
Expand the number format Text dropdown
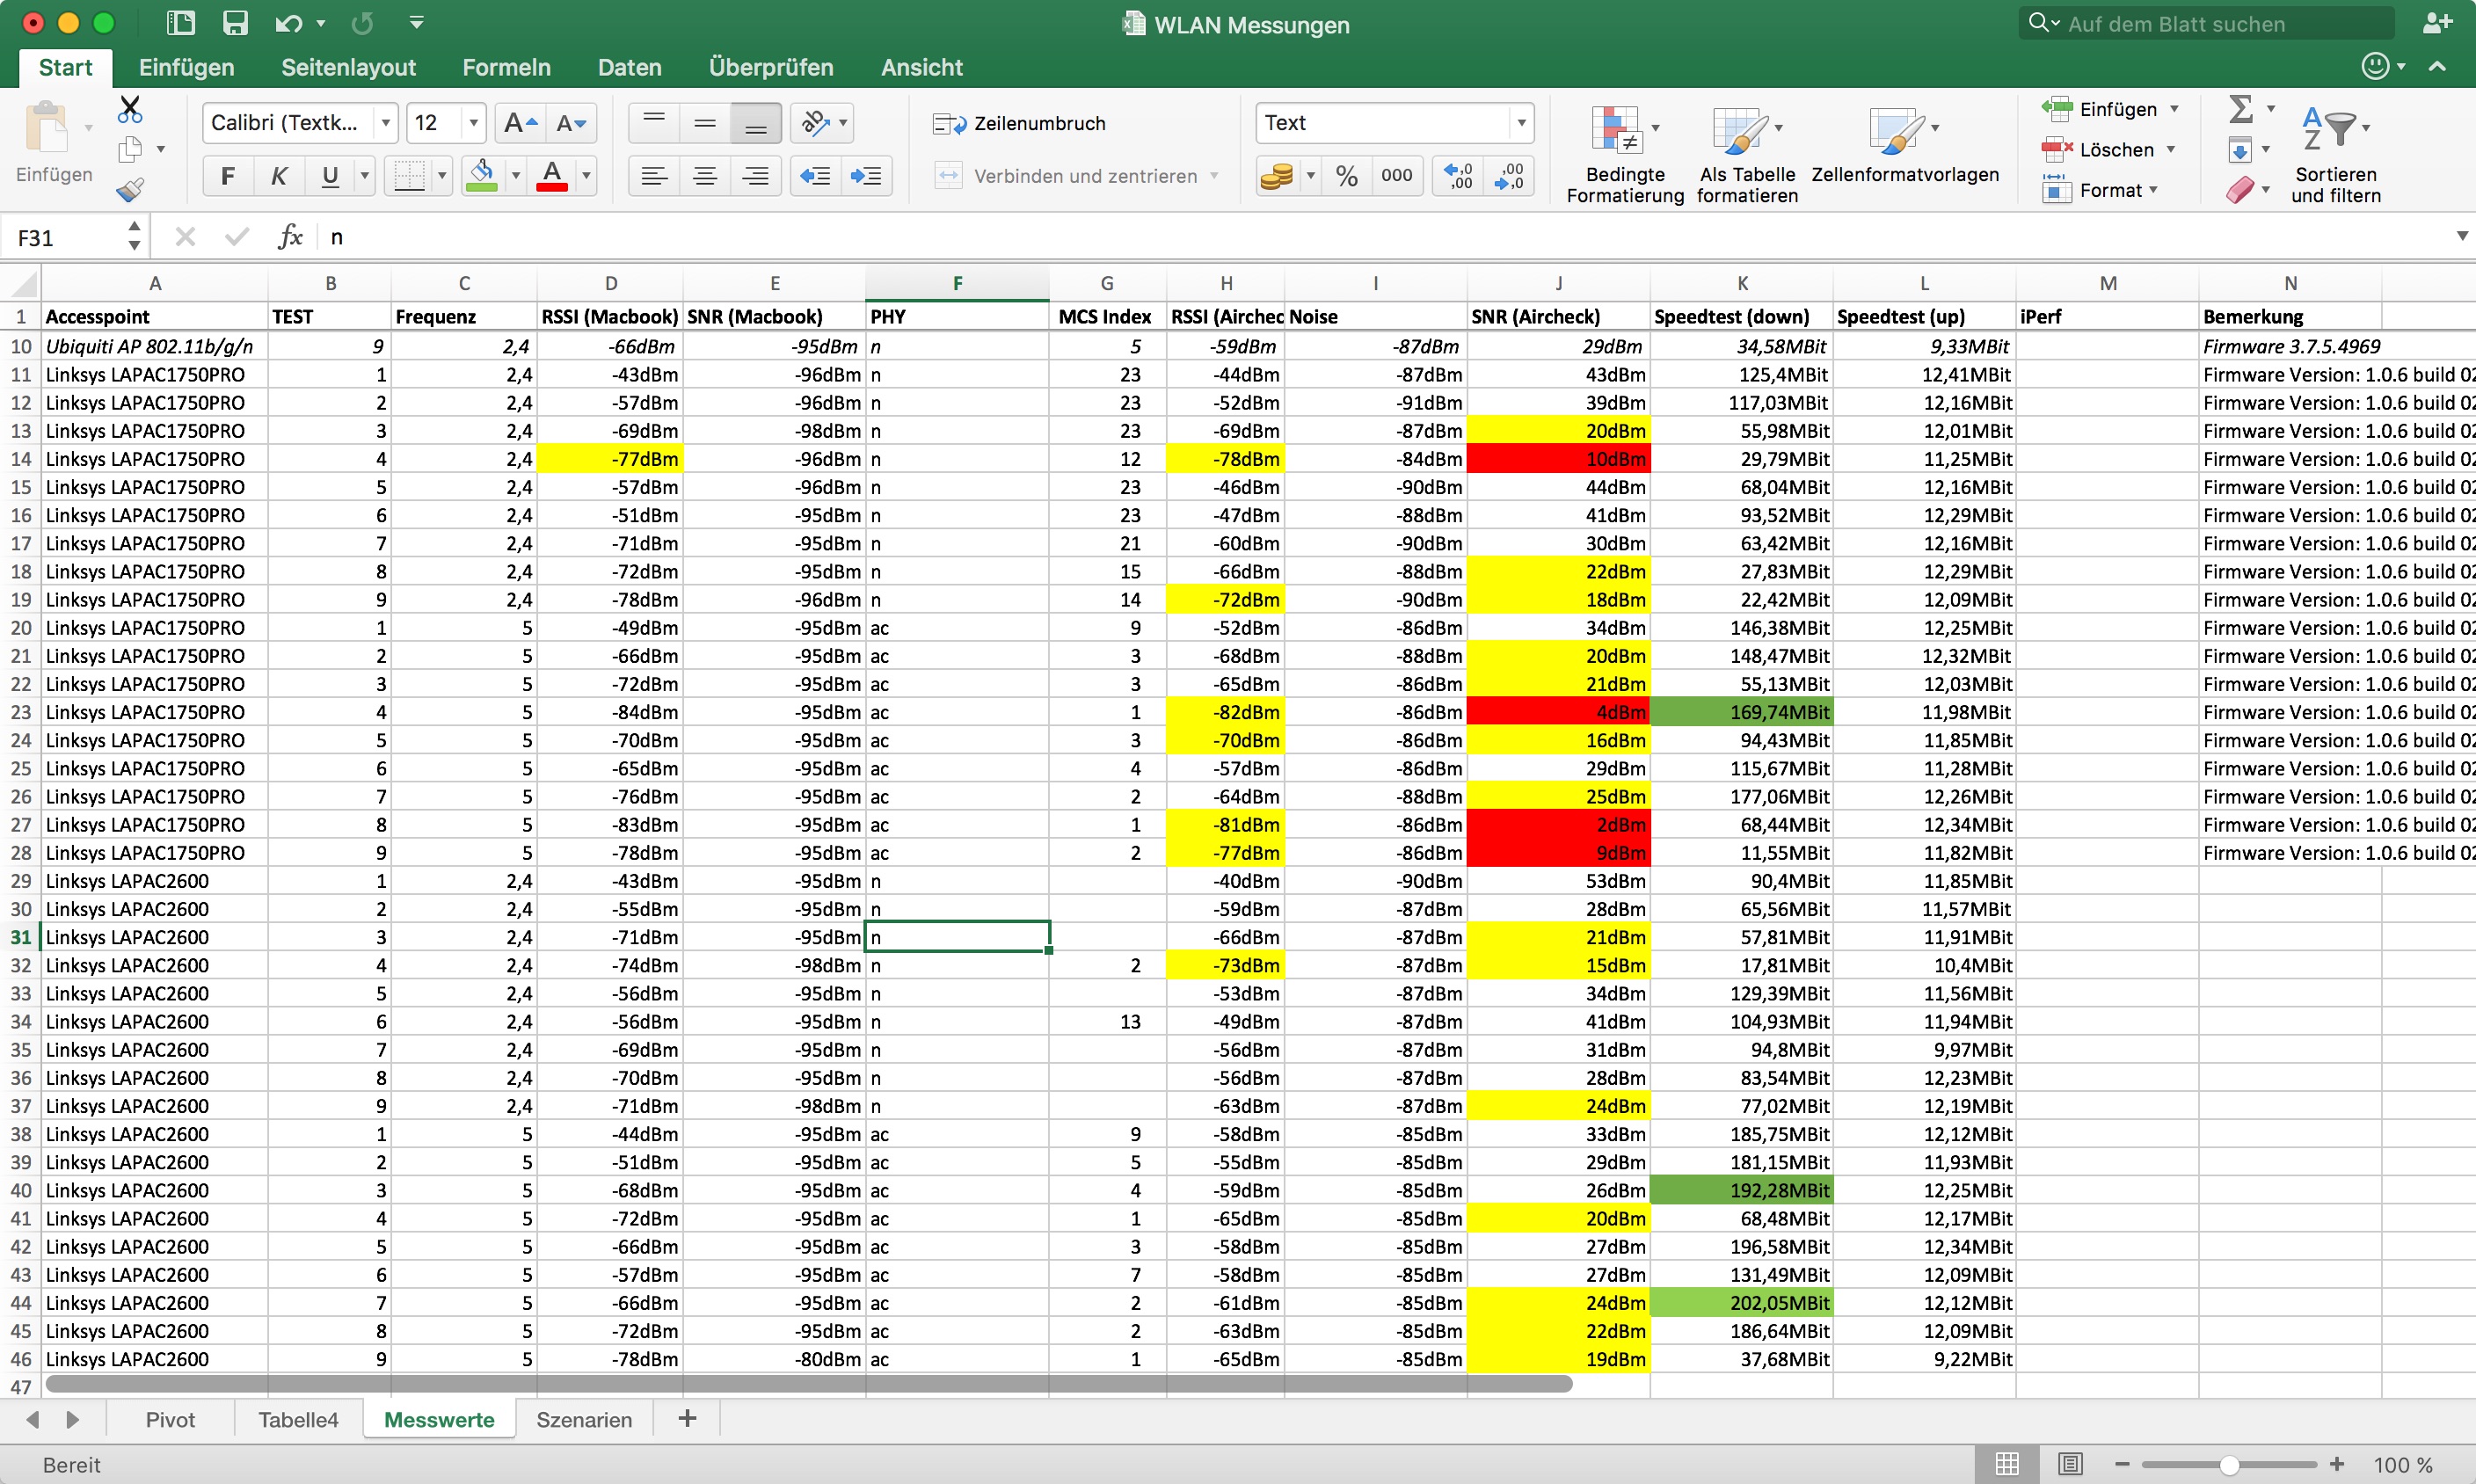point(1520,123)
